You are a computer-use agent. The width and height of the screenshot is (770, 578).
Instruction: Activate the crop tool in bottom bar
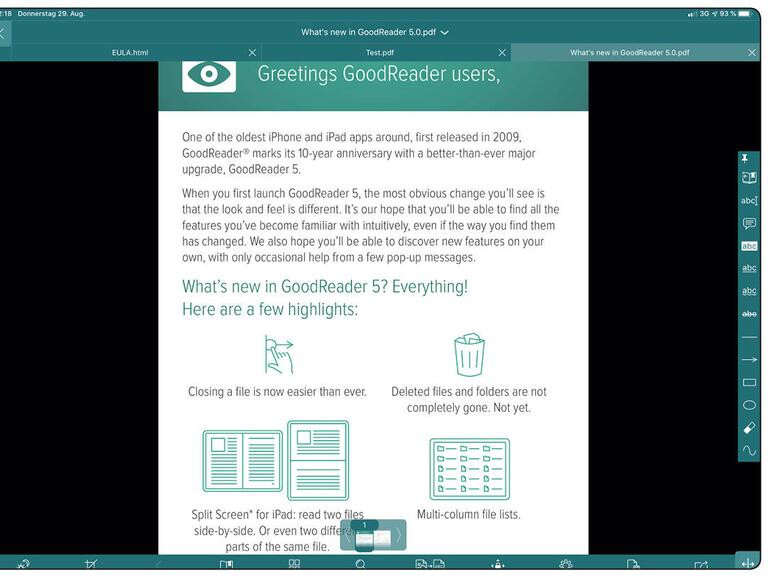click(91, 564)
